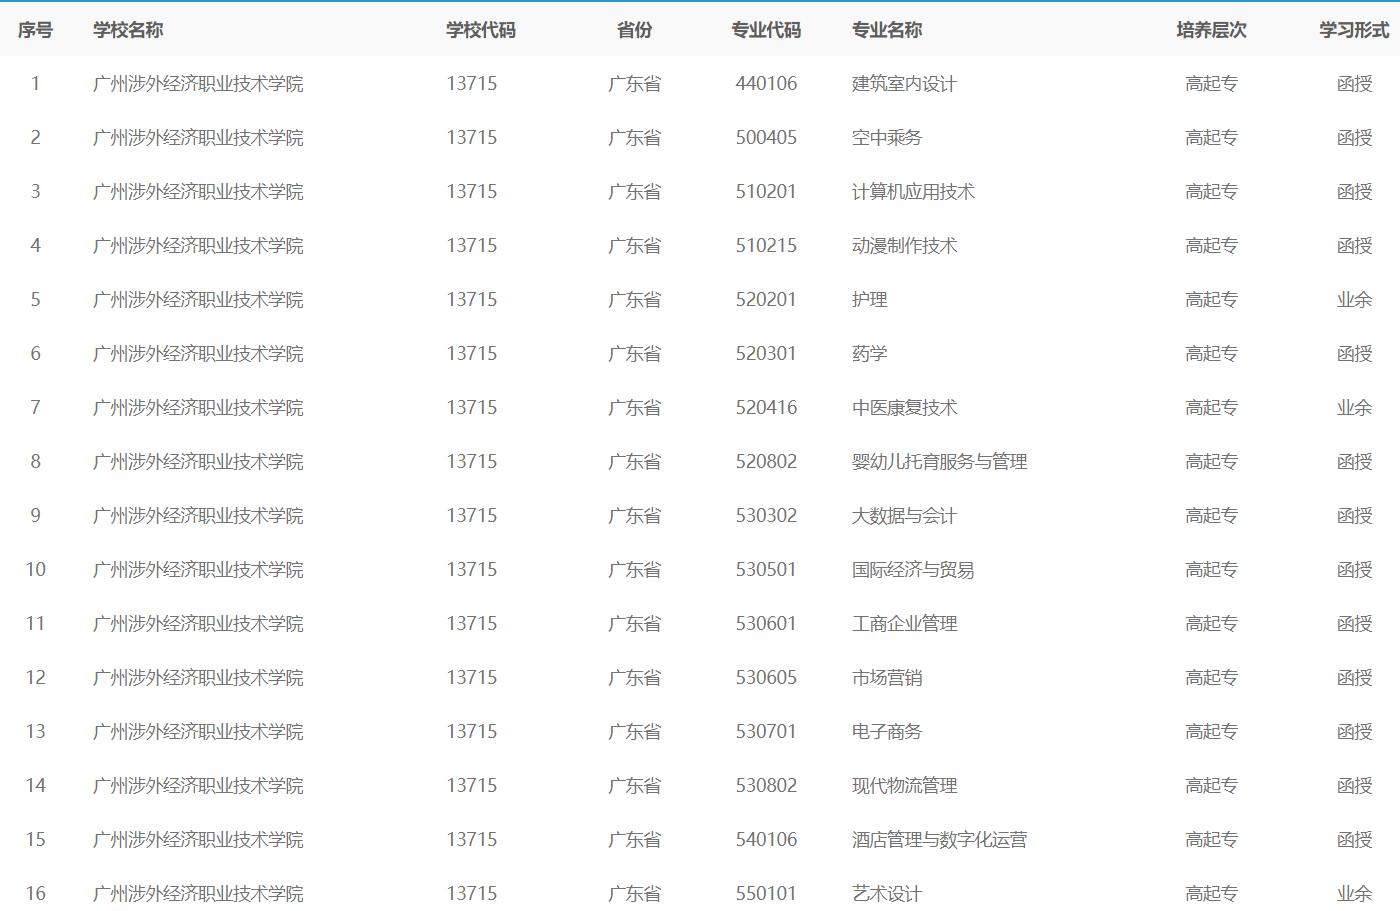Click major code 520301
1400x911 pixels.
click(766, 354)
